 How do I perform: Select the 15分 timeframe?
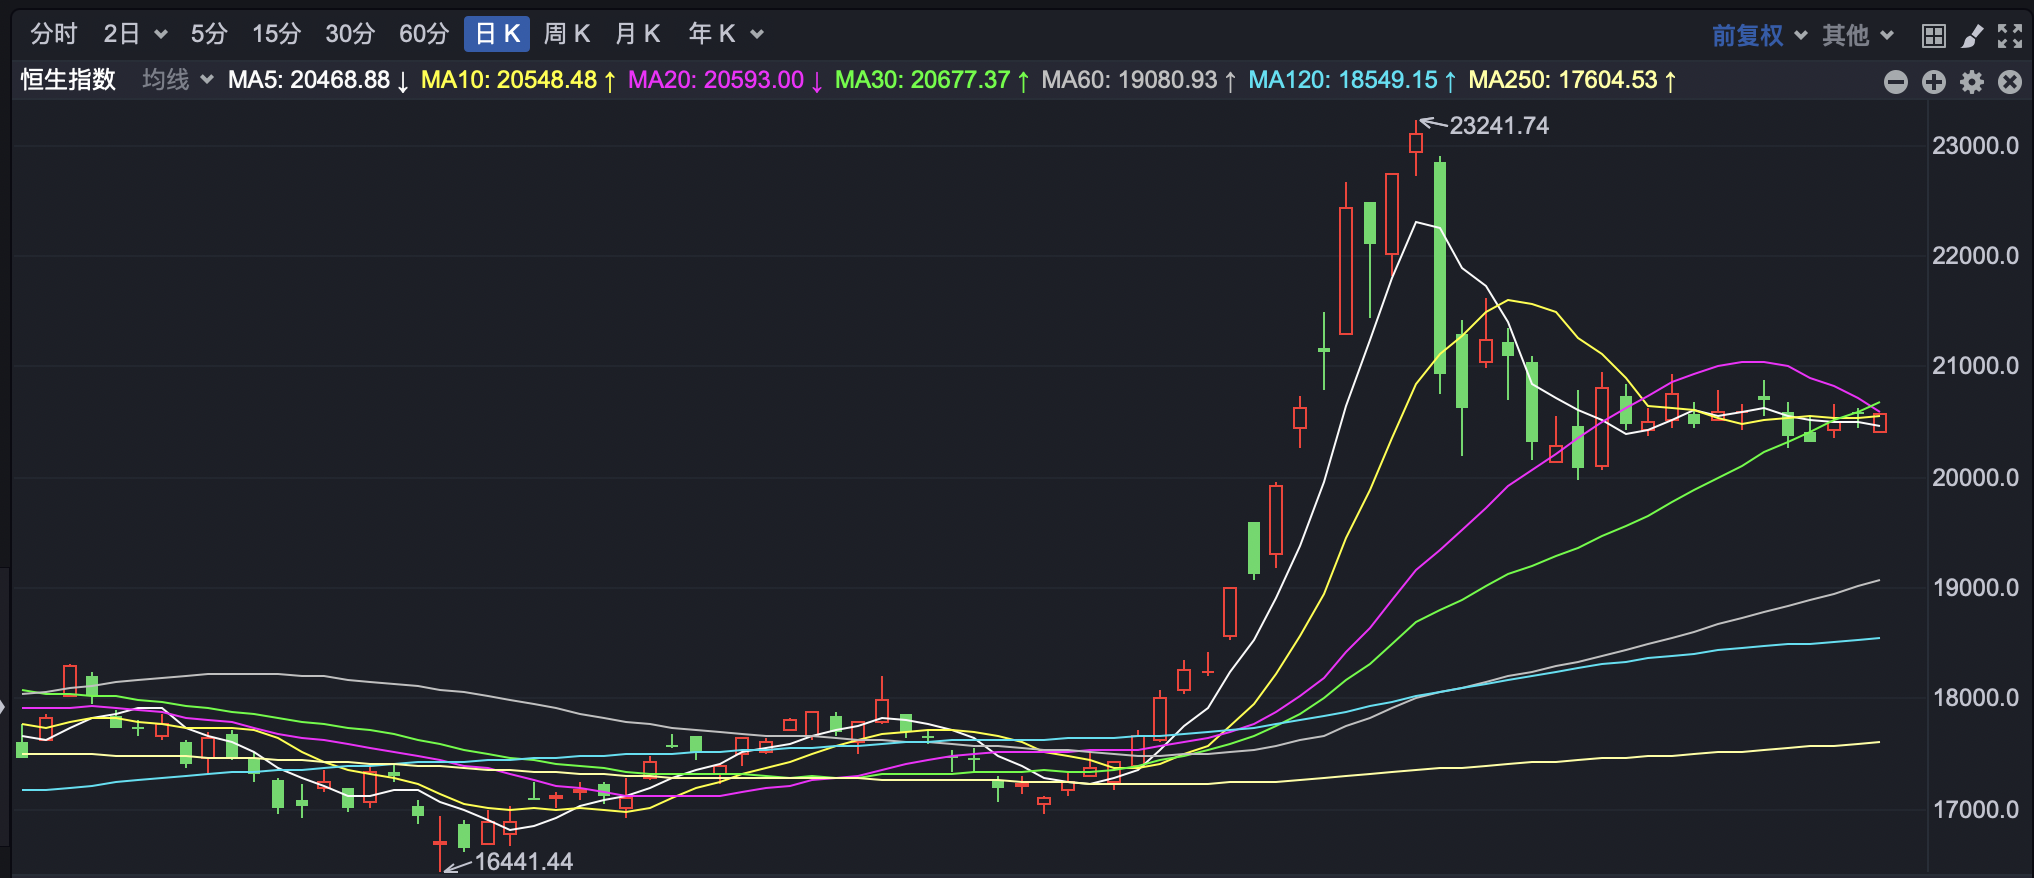coord(276,34)
